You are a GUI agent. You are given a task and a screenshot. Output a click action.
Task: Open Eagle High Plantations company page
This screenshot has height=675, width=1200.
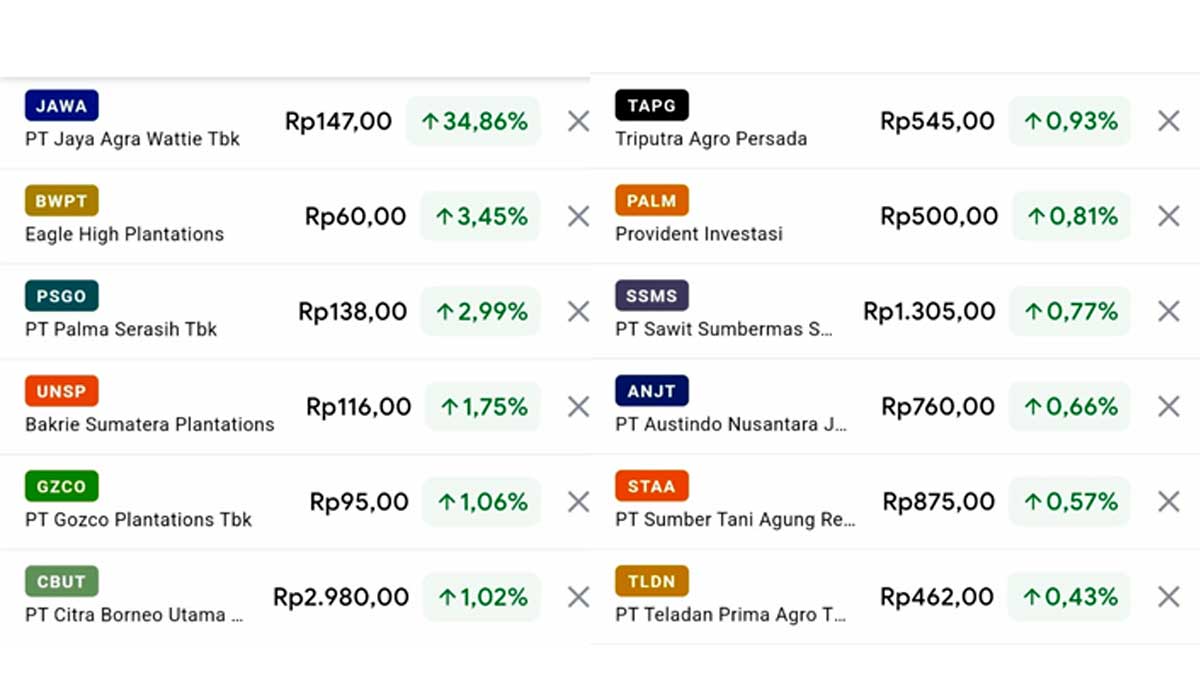[x=124, y=234]
